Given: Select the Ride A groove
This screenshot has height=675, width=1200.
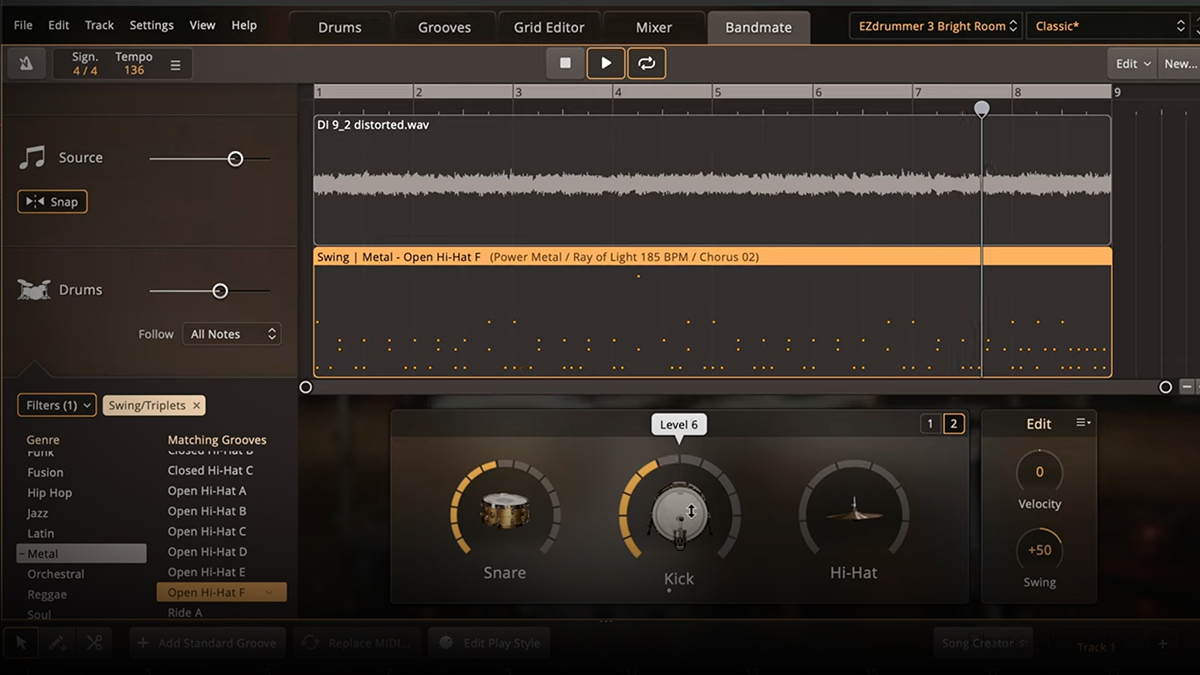Looking at the screenshot, I should 185,613.
